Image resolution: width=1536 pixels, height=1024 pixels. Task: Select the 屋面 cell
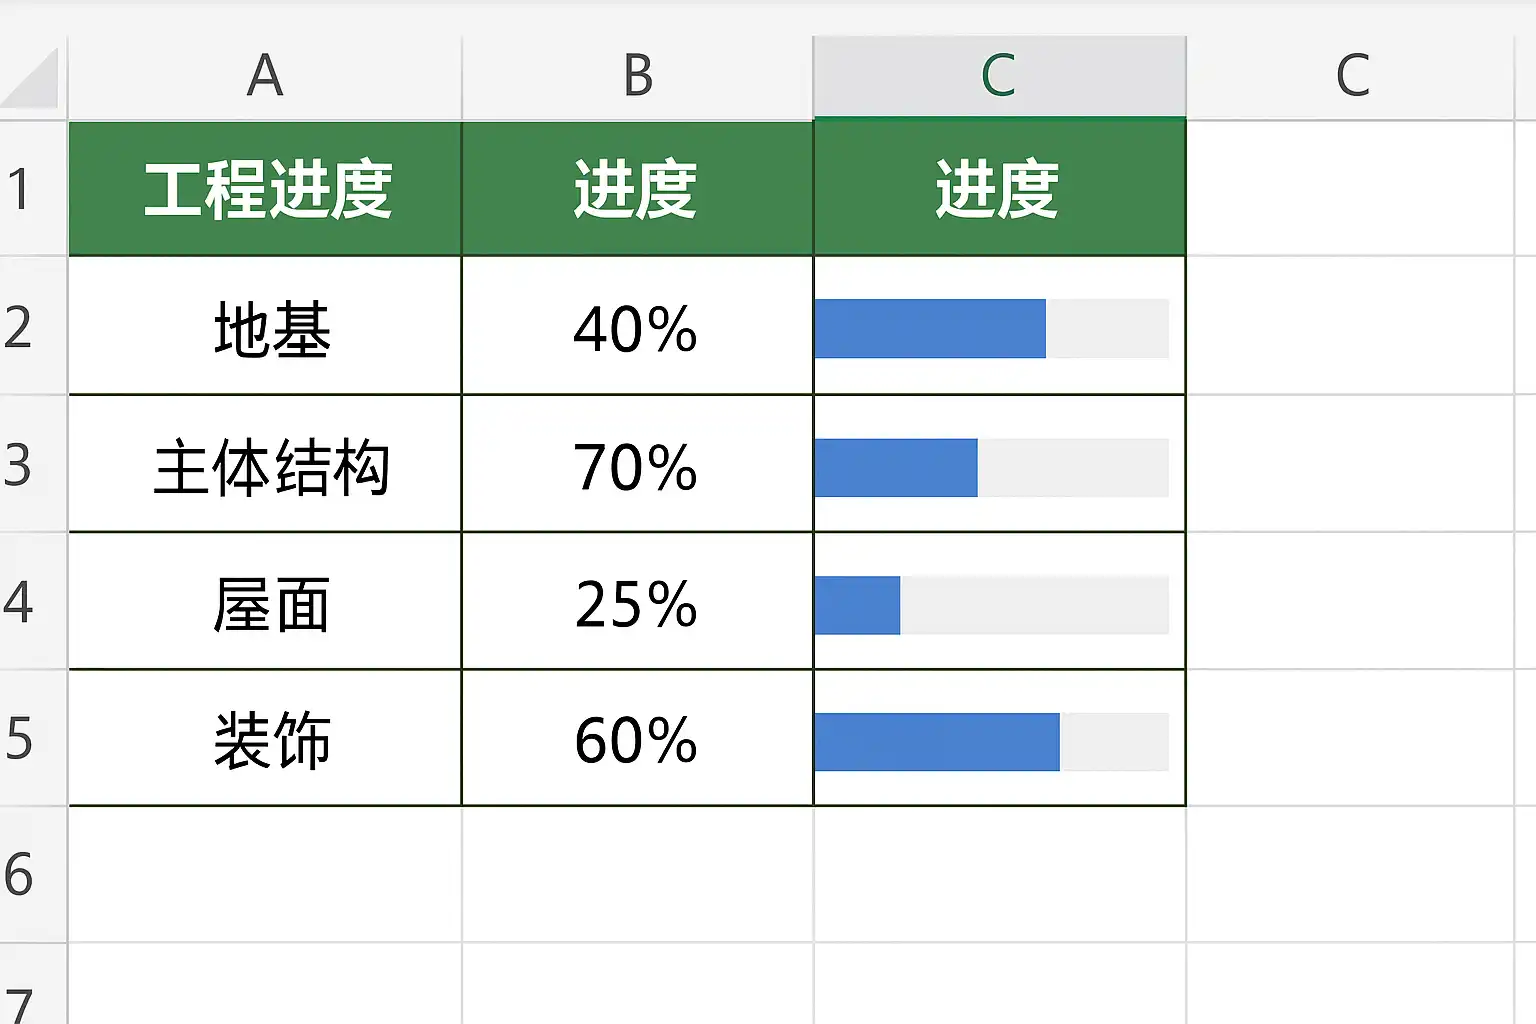[x=266, y=603]
